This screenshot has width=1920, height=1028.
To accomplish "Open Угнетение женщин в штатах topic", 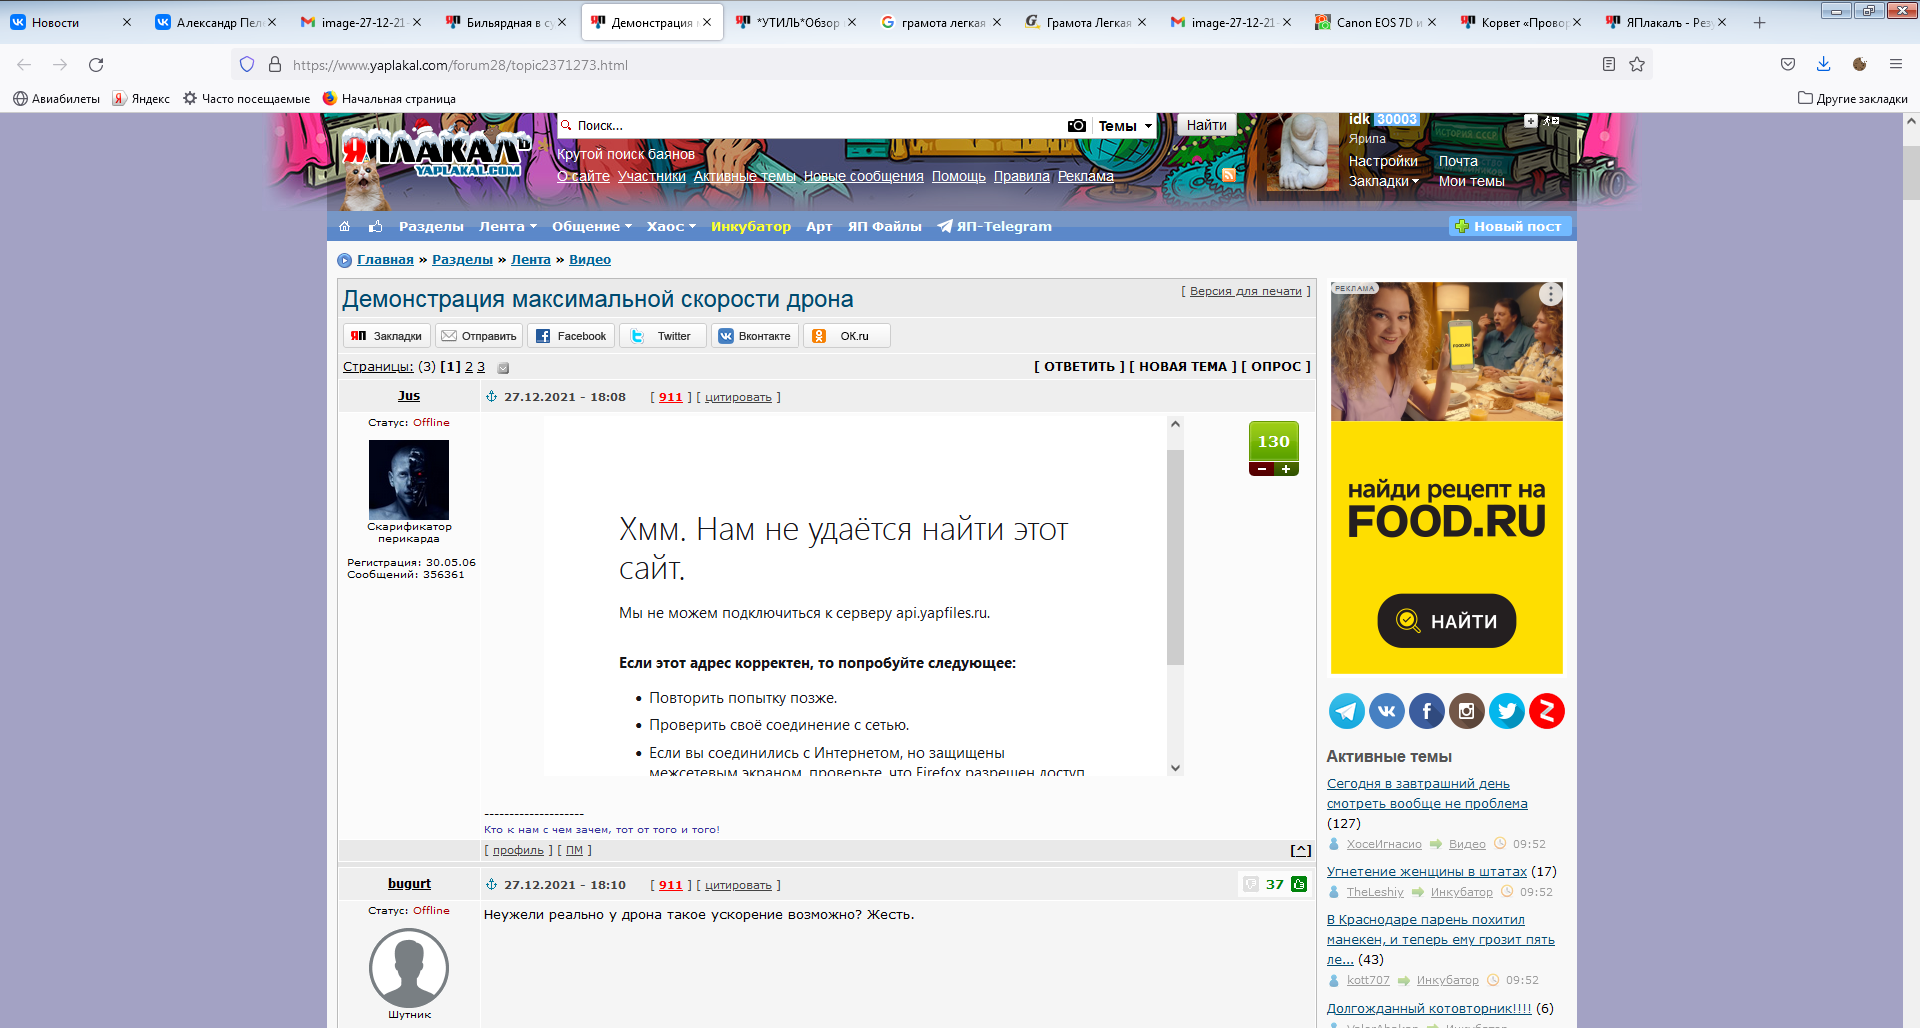I will [1427, 872].
